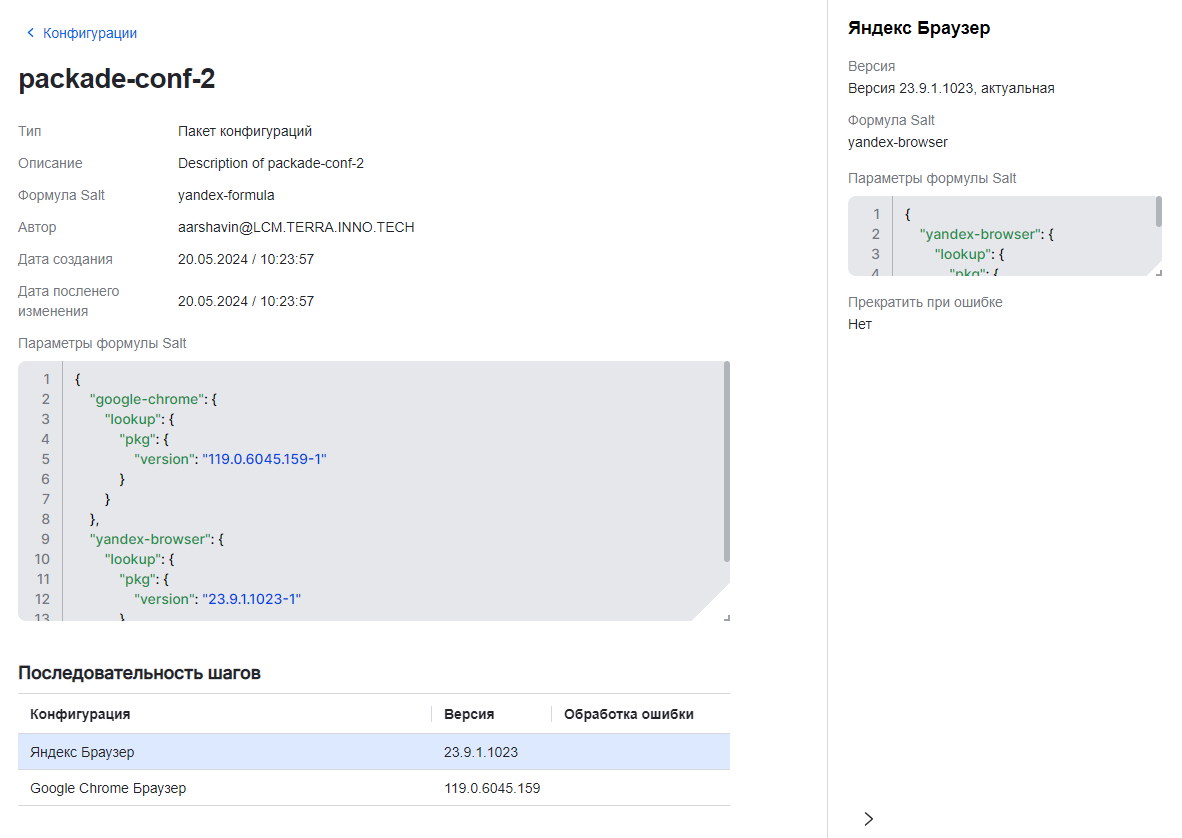1182x838 pixels.
Task: Click the side panel code editor resize handle
Action: pyautogui.click(x=1158, y=272)
